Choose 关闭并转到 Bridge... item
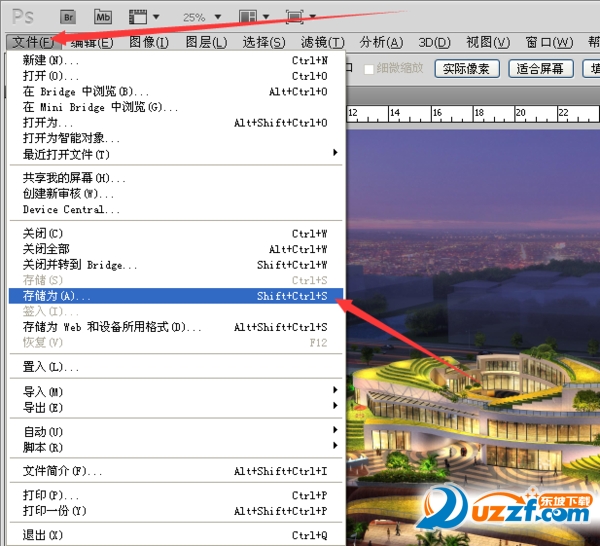This screenshot has height=546, width=600. (x=176, y=265)
